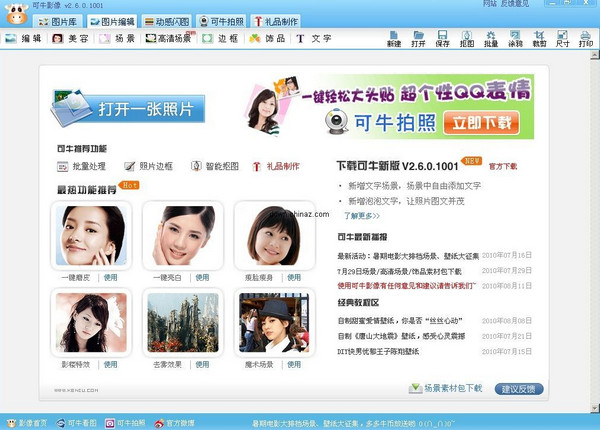Switch to the 图片编辑 tab

(112, 21)
